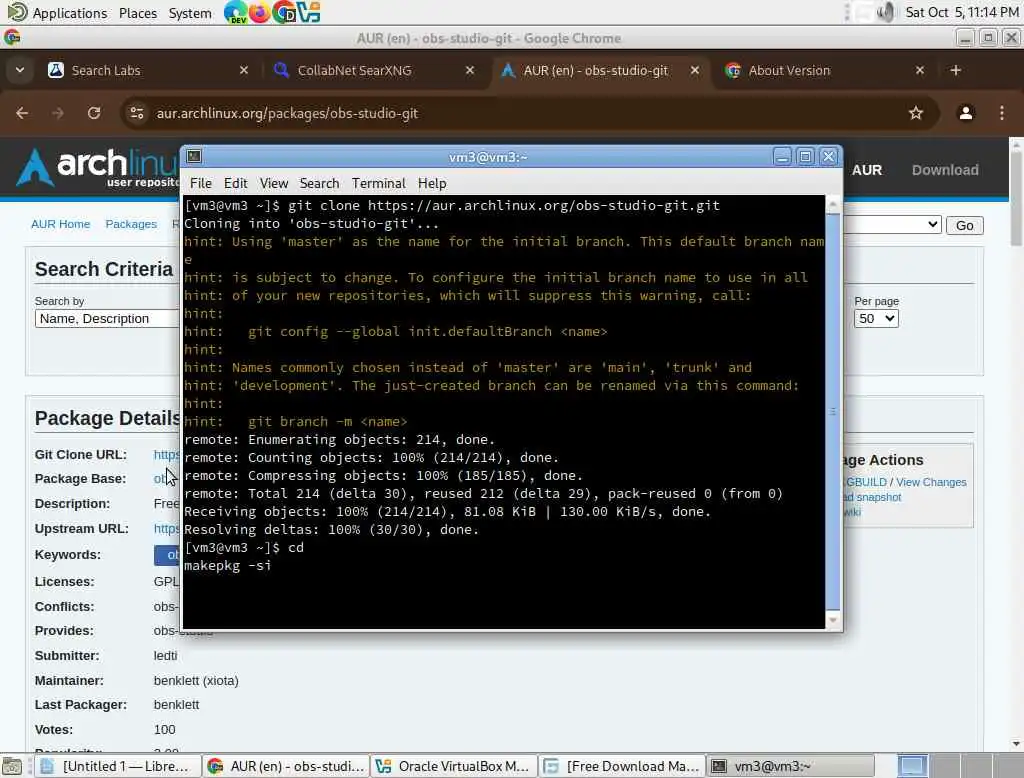The height and width of the screenshot is (778, 1024).
Task: Switch to AUR obs-studio Chrome taskbar entry
Action: [x=285, y=766]
